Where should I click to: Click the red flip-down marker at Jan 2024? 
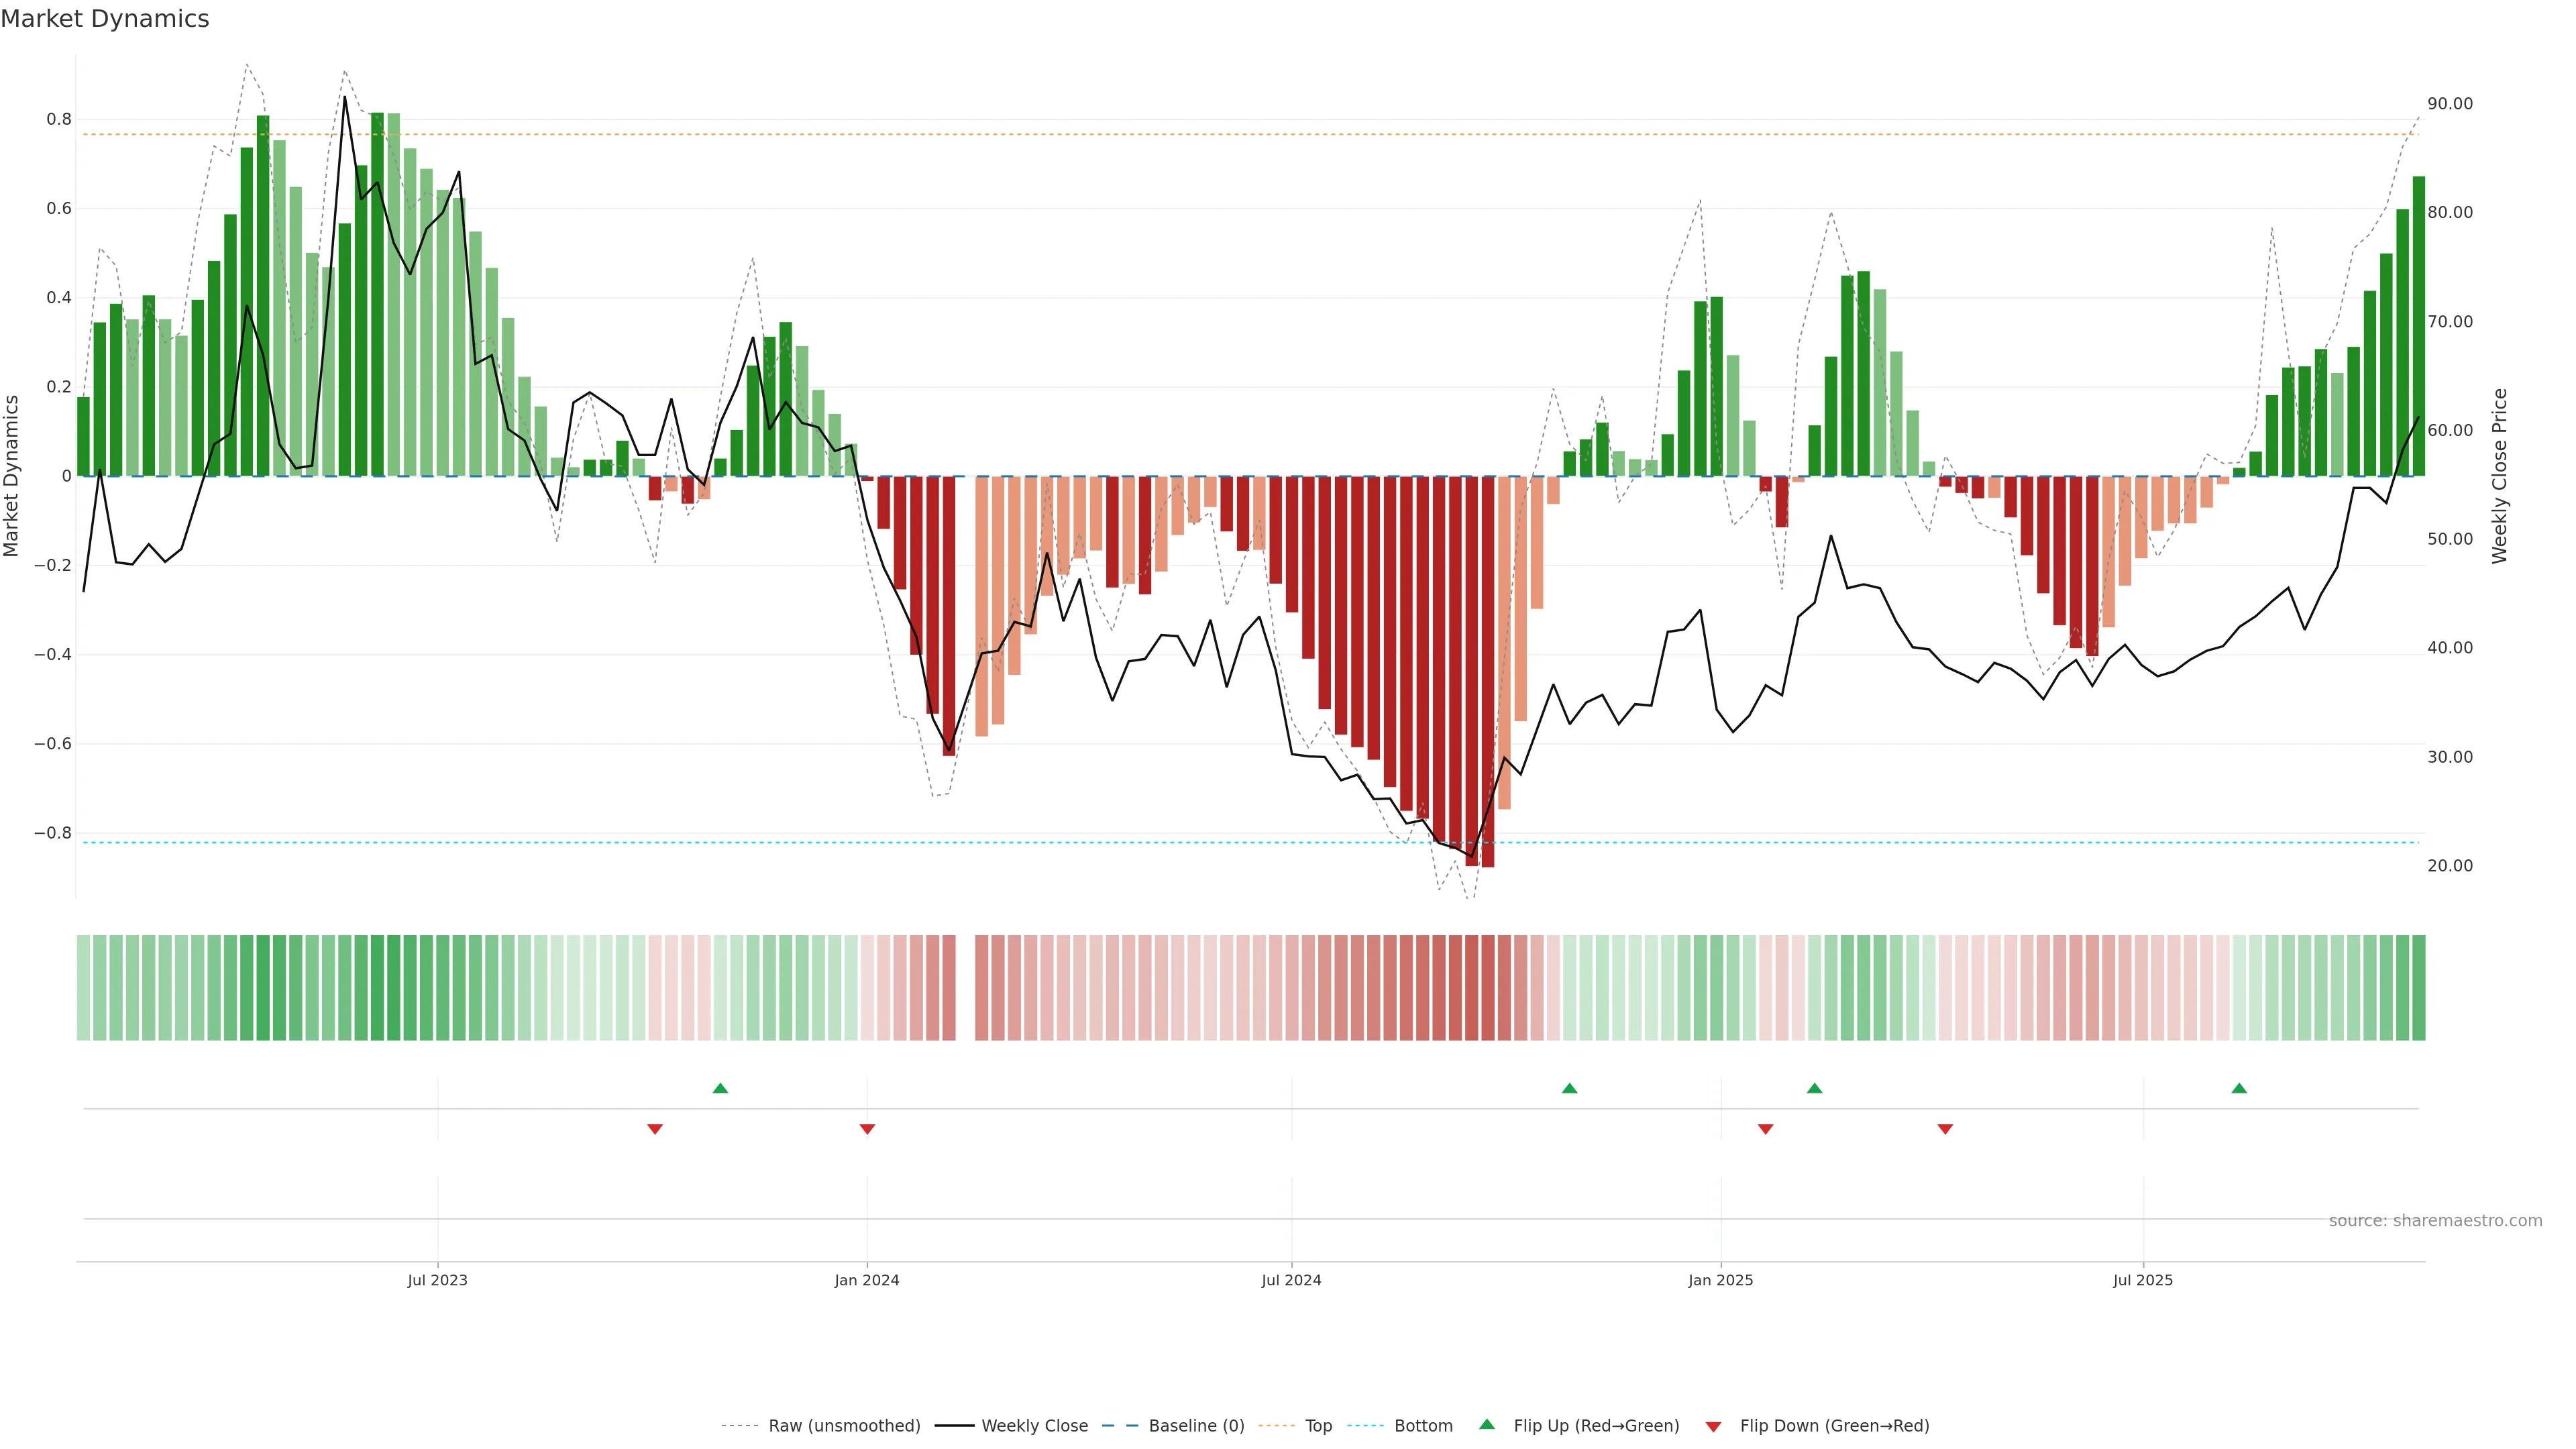point(867,1129)
